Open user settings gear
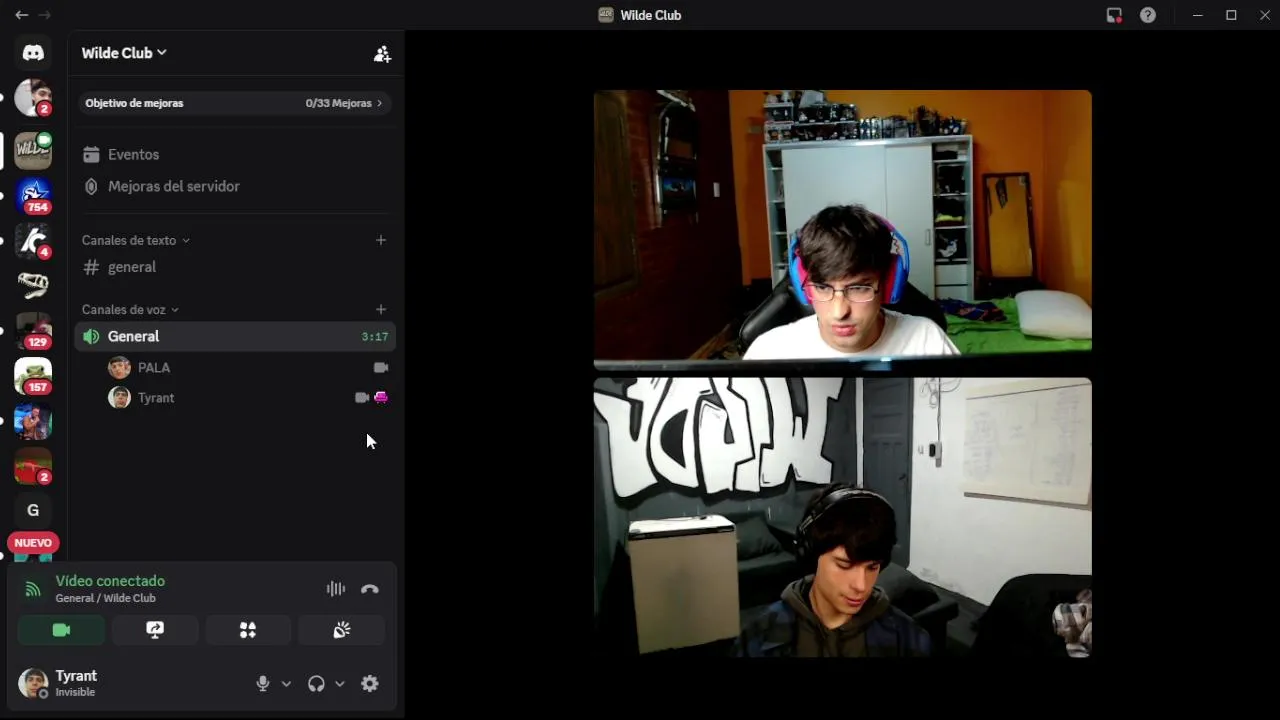 click(370, 684)
